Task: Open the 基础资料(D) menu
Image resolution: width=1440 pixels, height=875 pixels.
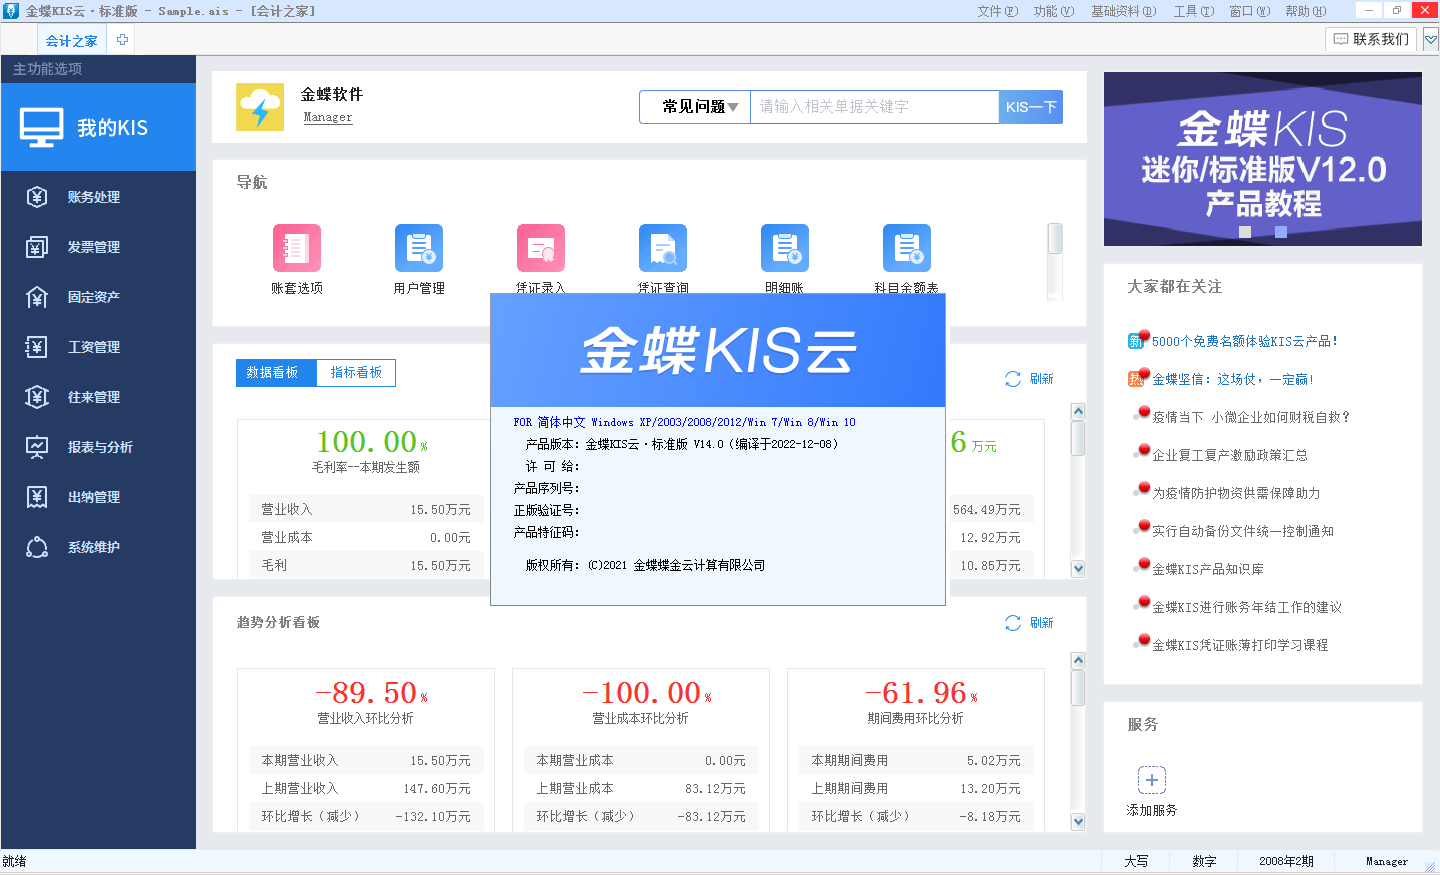Action: pyautogui.click(x=1123, y=11)
